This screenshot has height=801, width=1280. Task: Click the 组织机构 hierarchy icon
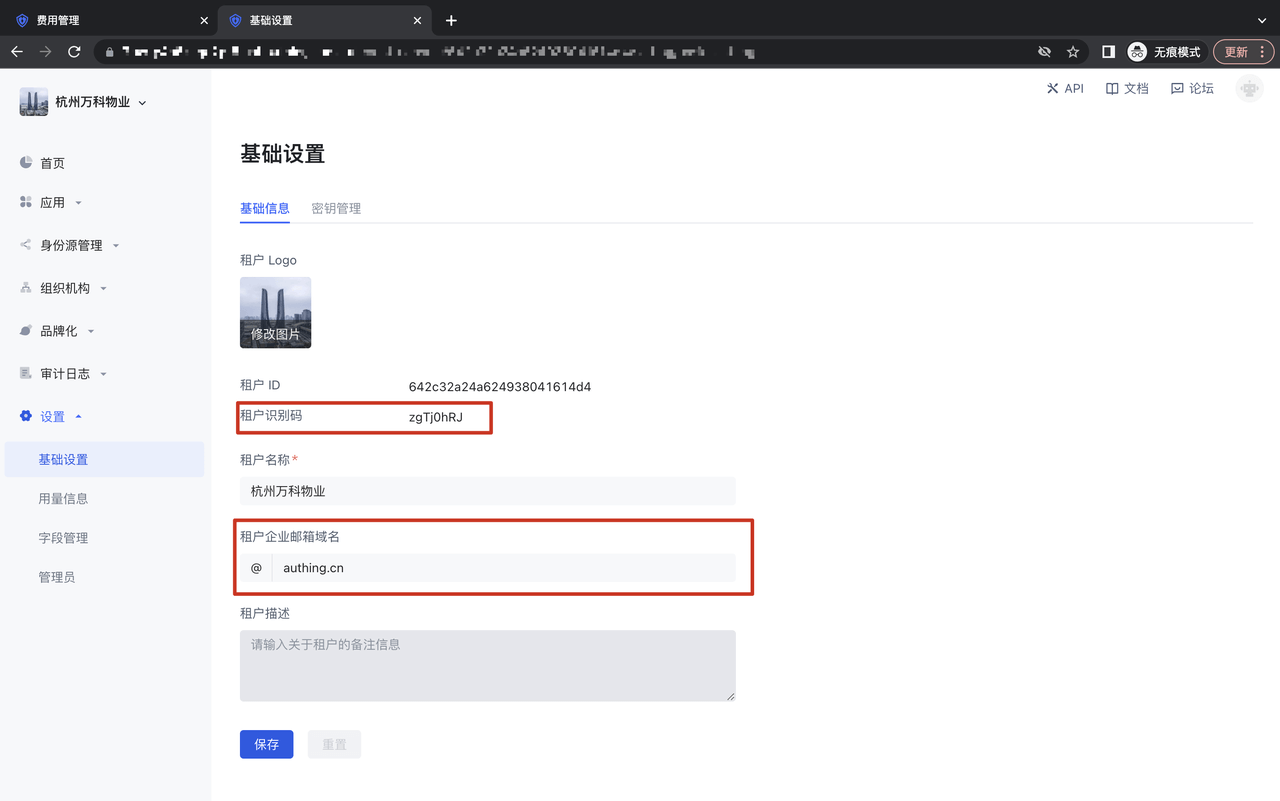(x=26, y=288)
